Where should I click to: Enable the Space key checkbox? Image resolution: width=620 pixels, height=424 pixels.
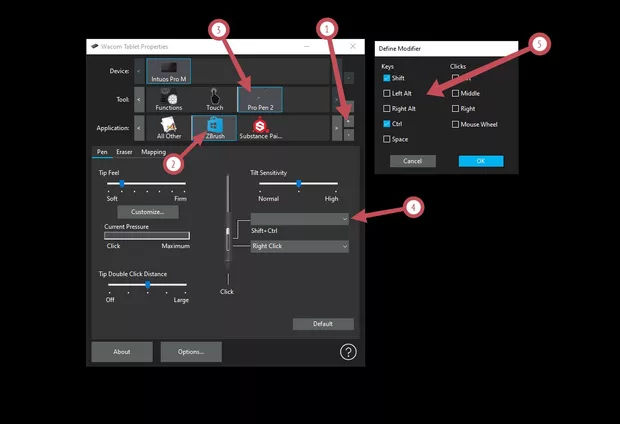(386, 139)
